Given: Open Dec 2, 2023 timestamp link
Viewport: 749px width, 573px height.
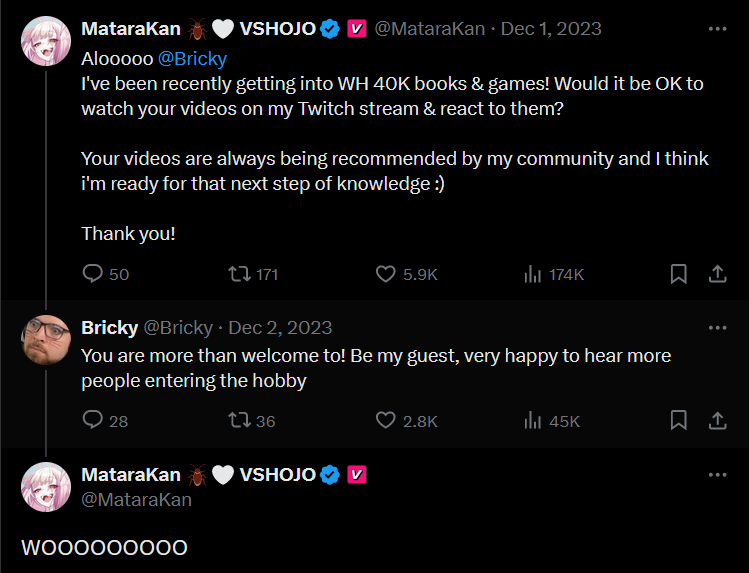Looking at the screenshot, I should point(280,327).
